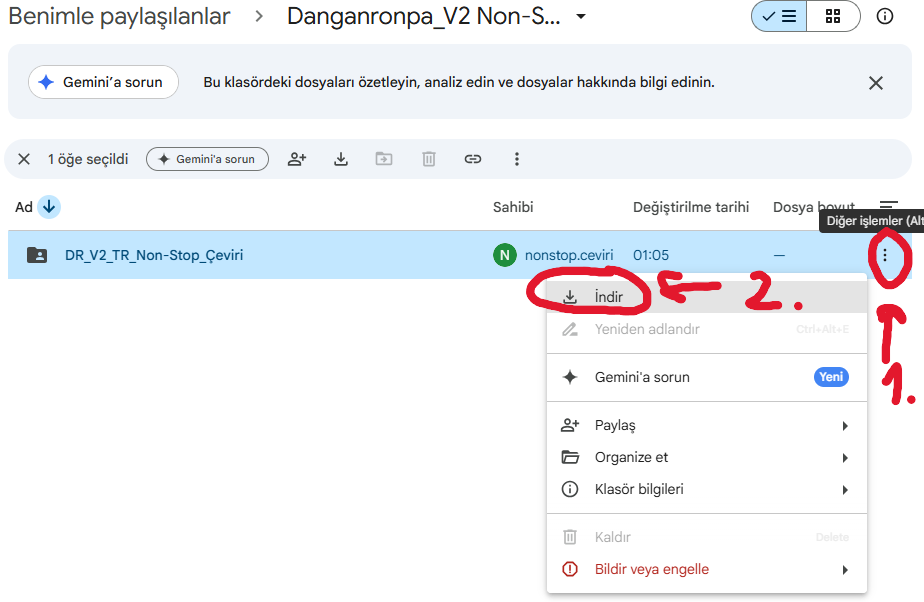Expand the arrow beside Organize et

click(x=845, y=458)
